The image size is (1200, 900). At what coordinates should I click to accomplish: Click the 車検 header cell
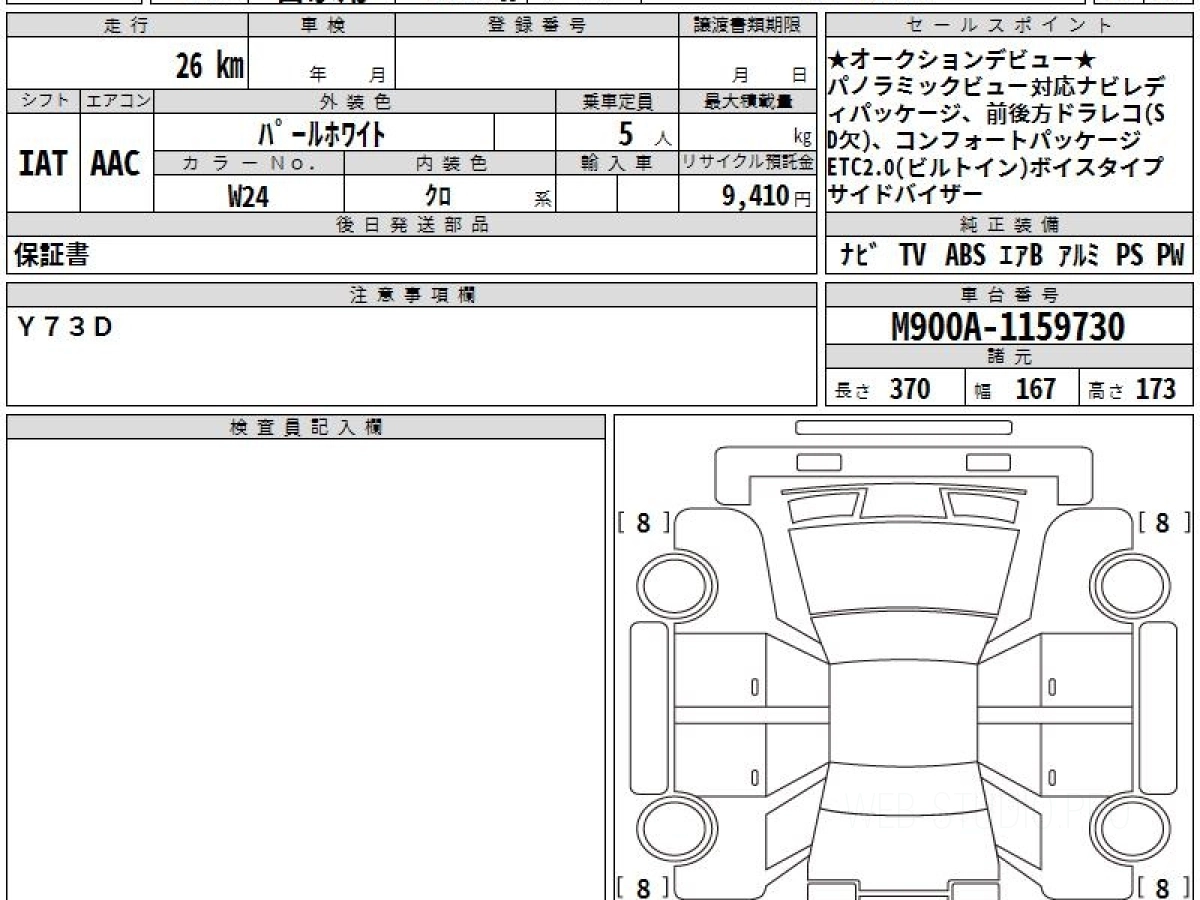coord(322,26)
